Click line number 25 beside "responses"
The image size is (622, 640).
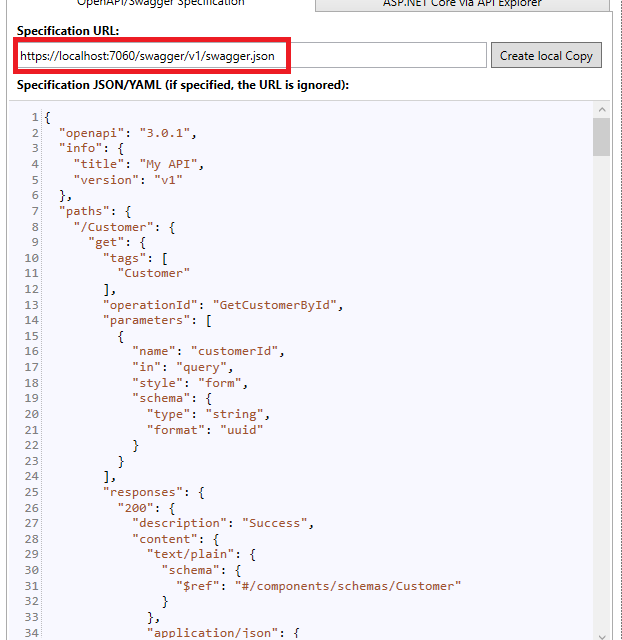30,492
